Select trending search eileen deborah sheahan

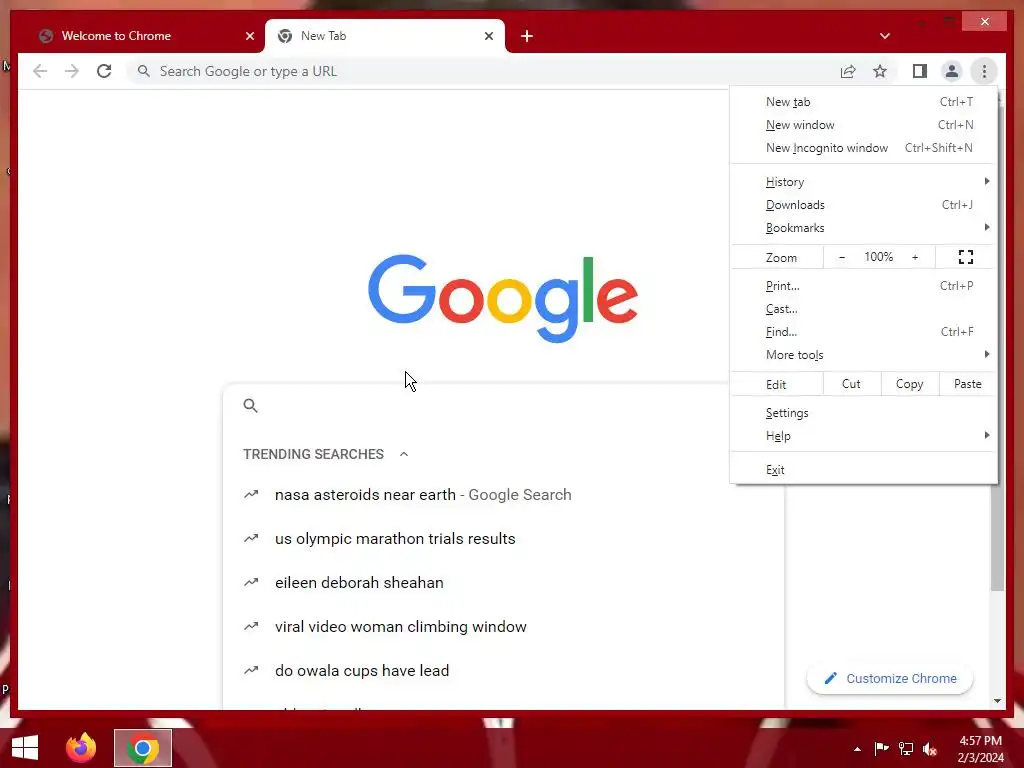[359, 583]
